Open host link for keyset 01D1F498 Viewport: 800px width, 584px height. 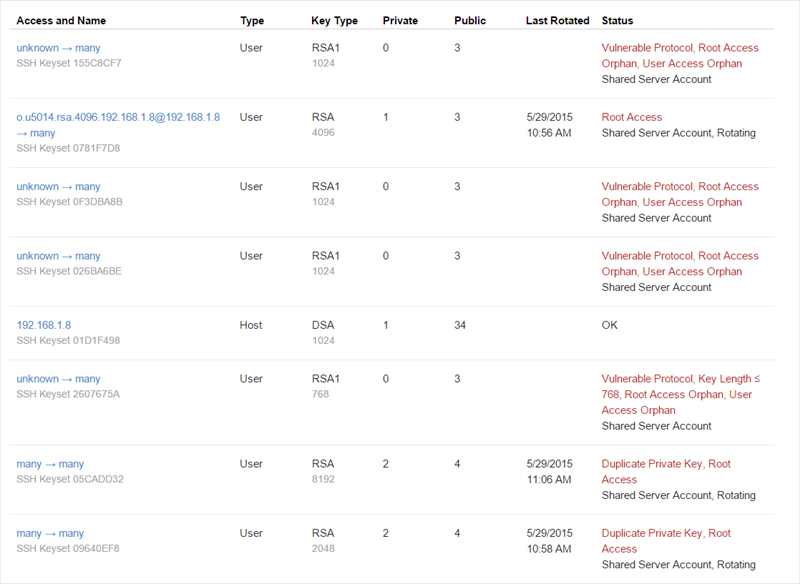coord(43,325)
